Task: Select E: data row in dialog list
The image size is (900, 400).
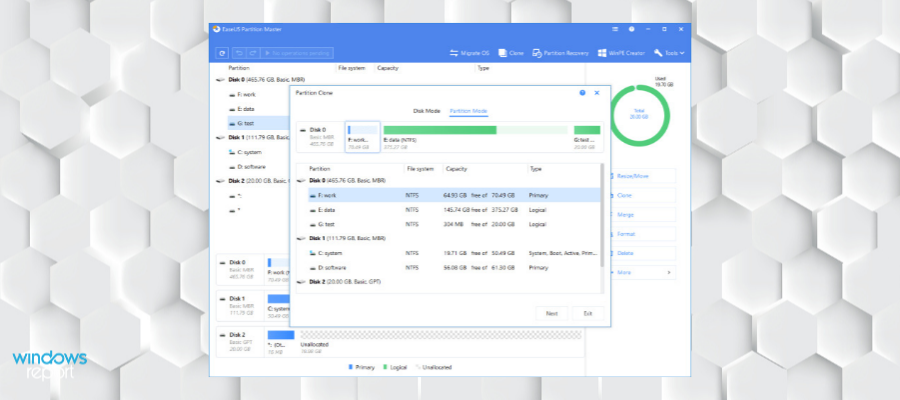Action: tap(453, 210)
